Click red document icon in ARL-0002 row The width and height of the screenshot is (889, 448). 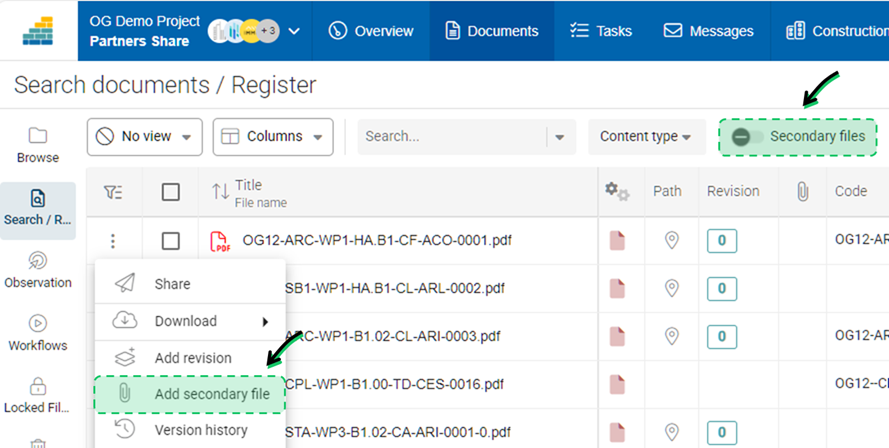(617, 288)
